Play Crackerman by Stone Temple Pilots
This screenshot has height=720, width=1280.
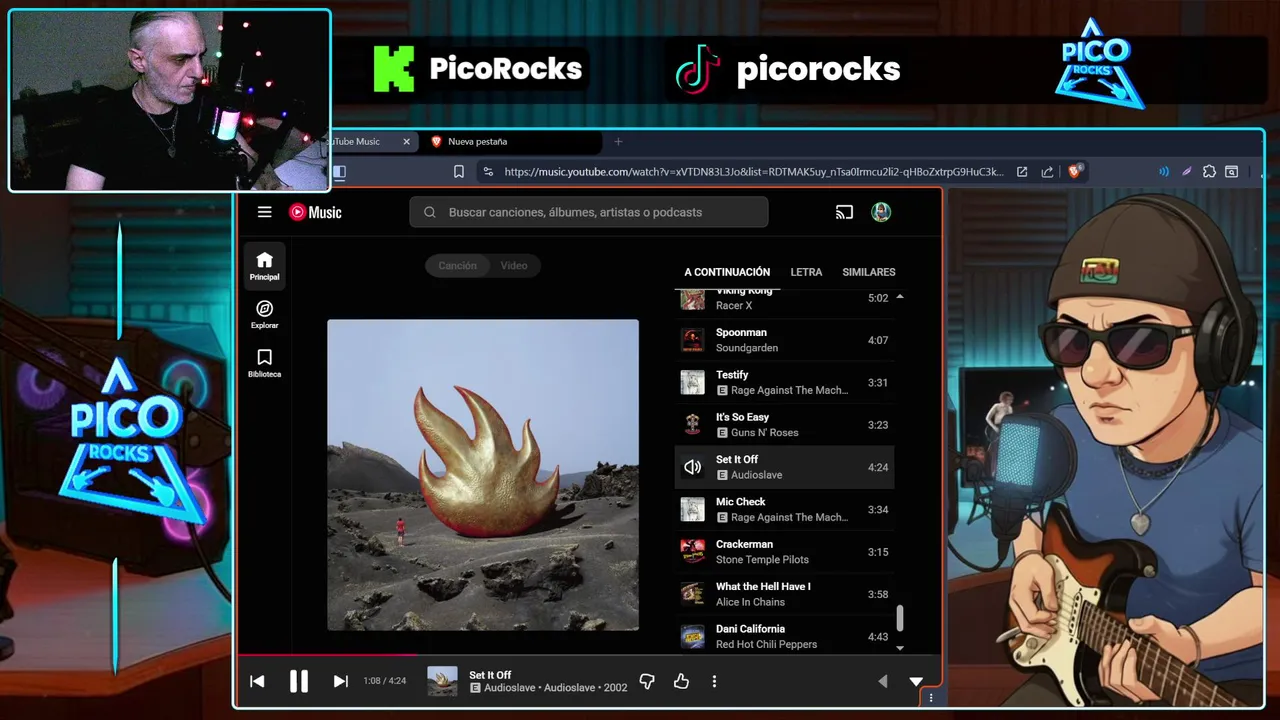[784, 552]
